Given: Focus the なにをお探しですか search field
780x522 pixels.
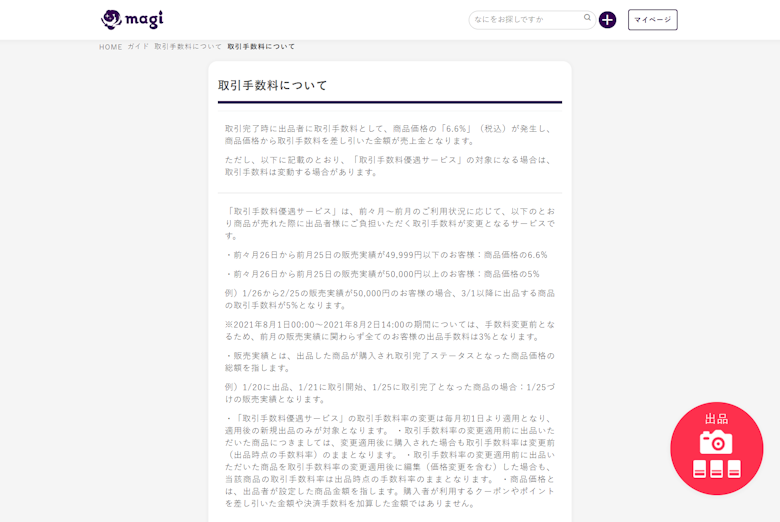Looking at the screenshot, I should (525, 19).
